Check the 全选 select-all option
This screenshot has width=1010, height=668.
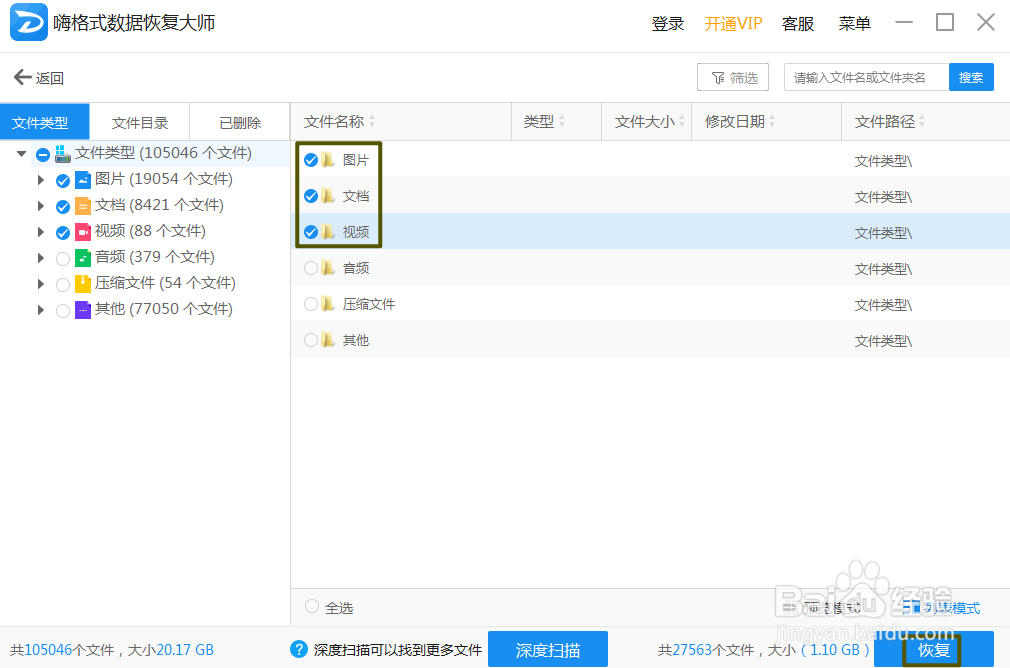coord(311,607)
